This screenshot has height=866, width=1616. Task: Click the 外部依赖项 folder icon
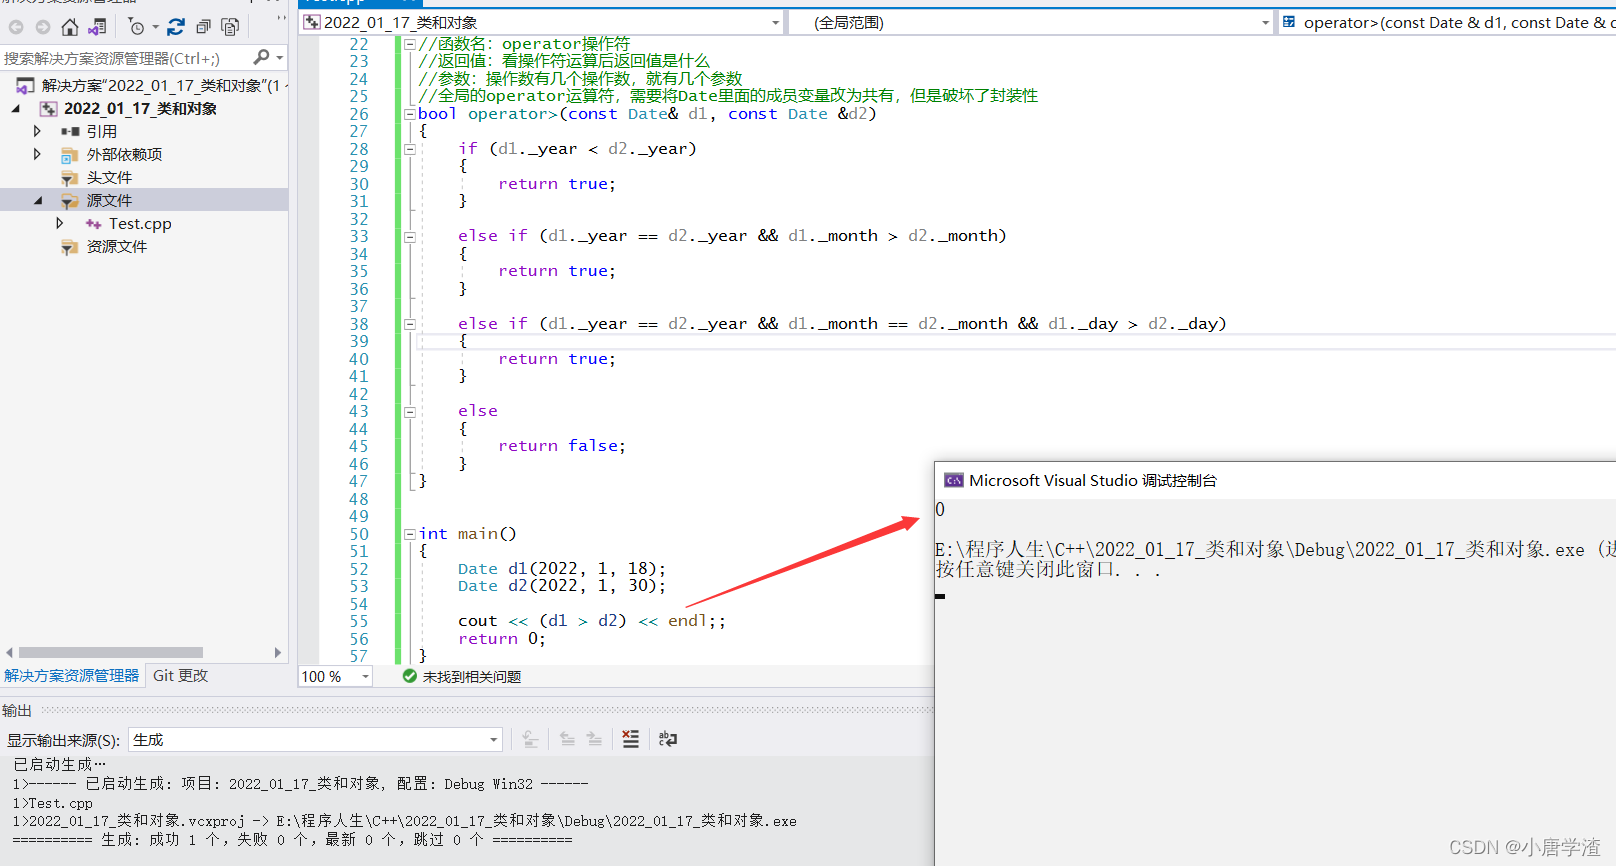point(70,154)
